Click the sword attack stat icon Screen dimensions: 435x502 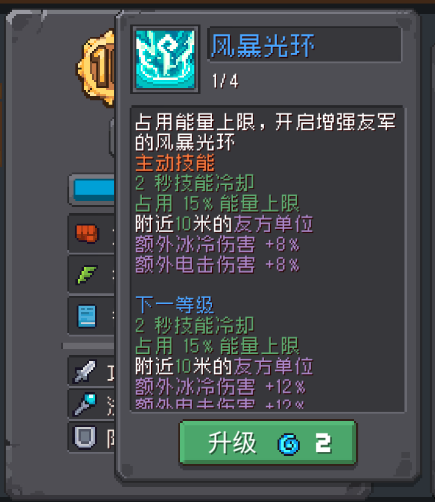pos(85,371)
